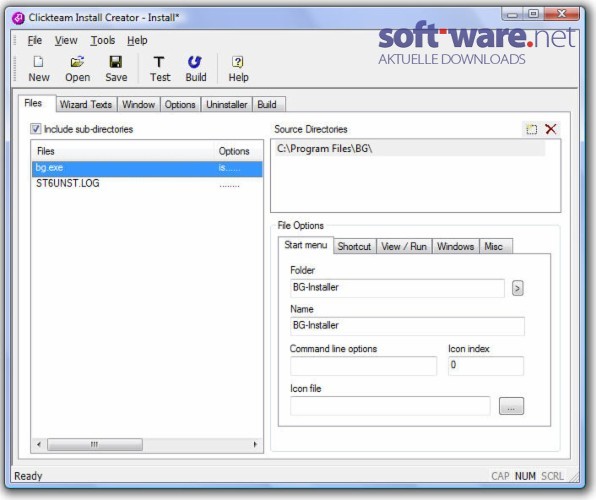The width and height of the screenshot is (596, 500).
Task: Uncheck Include sub-directories checkbox
Action: point(35,129)
